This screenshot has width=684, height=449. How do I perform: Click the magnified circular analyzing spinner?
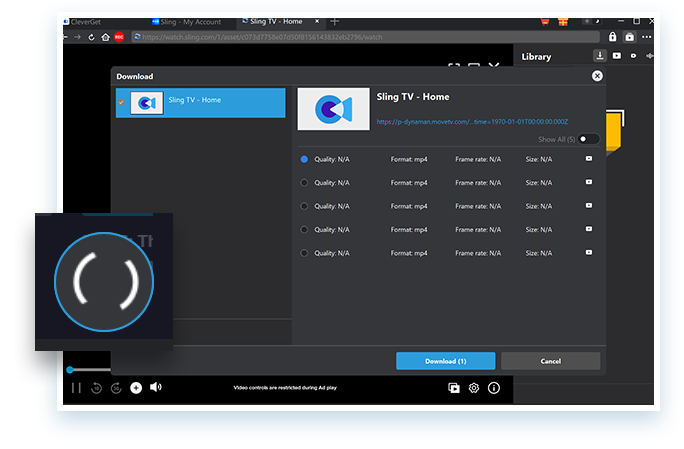[104, 282]
